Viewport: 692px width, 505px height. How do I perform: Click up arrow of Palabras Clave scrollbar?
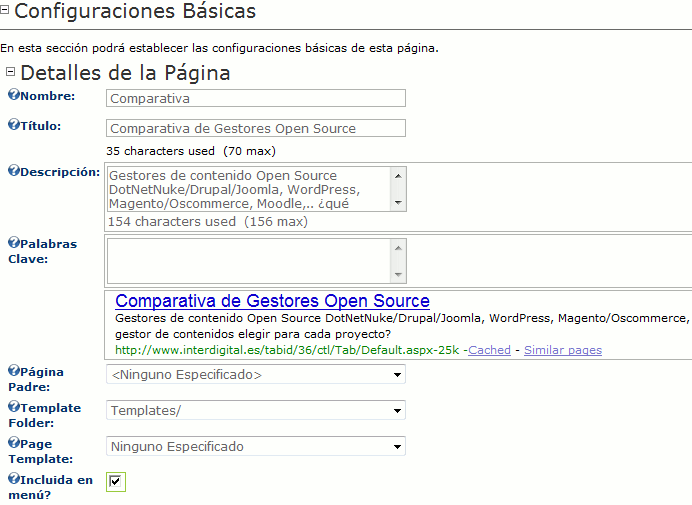[x=399, y=248]
